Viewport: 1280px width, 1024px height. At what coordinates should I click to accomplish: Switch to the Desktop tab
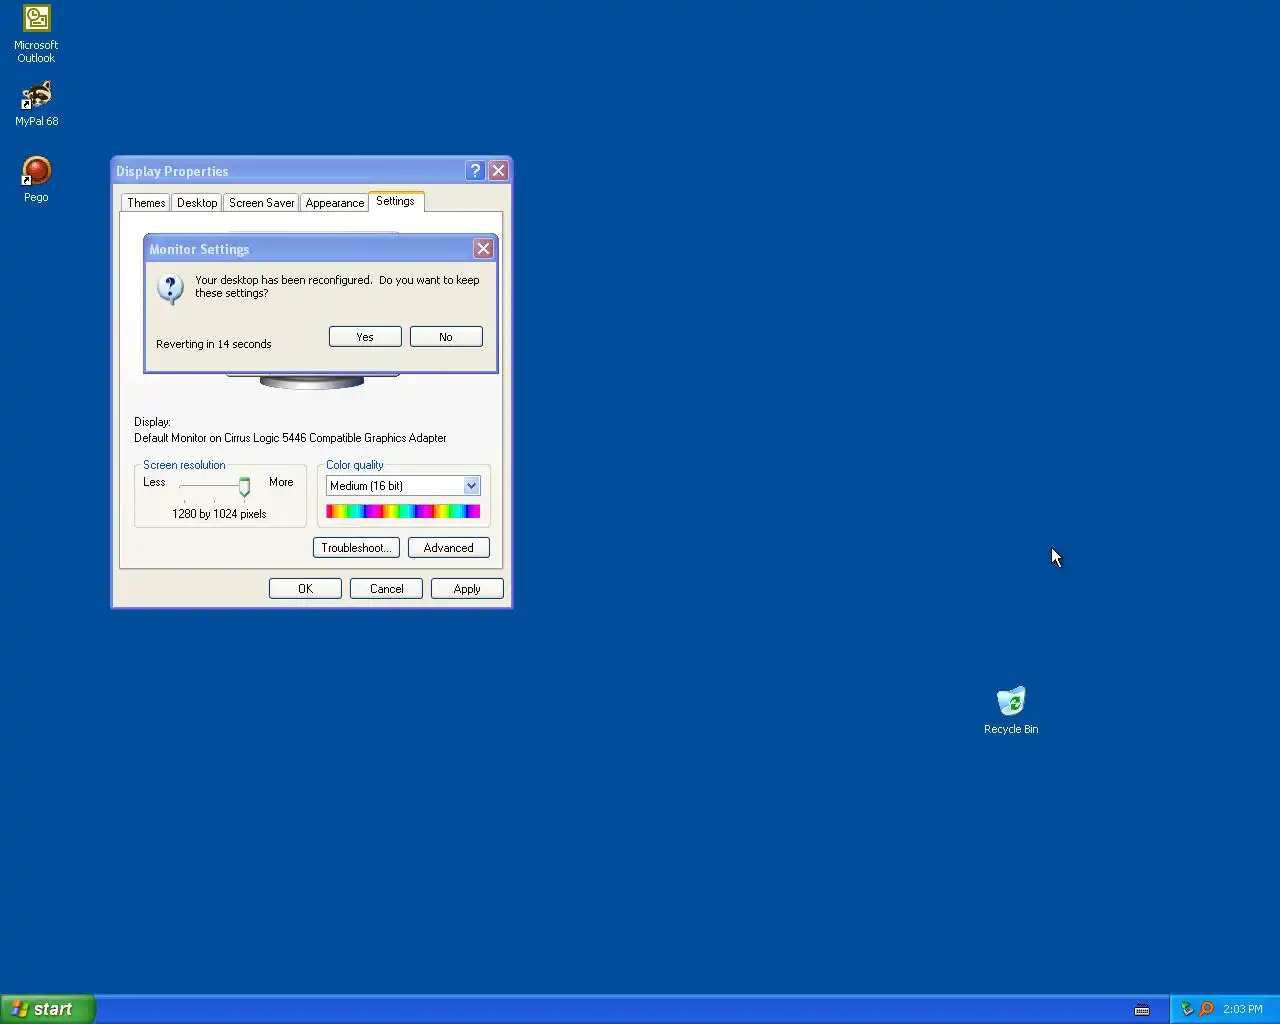tap(197, 203)
